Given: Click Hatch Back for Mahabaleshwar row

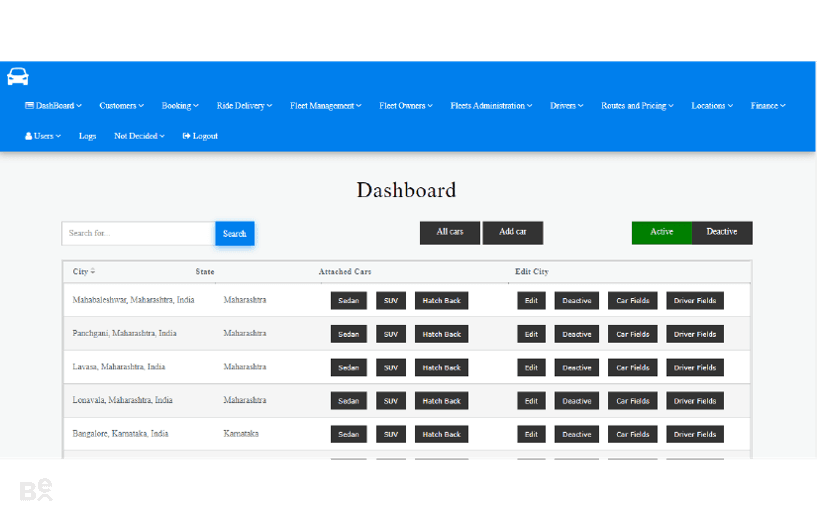Looking at the screenshot, I should coord(441,301).
